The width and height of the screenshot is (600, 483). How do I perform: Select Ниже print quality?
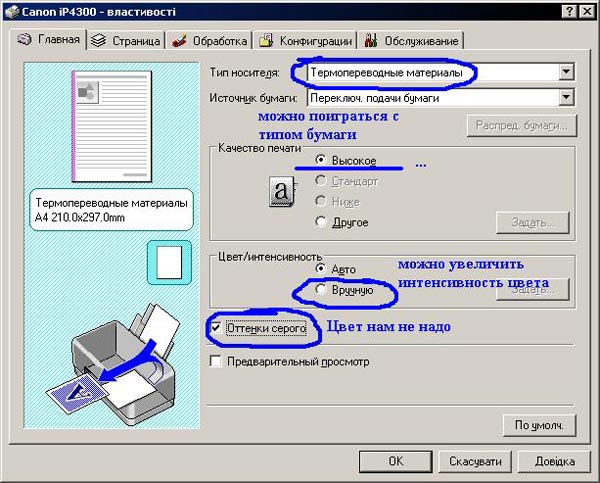[321, 201]
